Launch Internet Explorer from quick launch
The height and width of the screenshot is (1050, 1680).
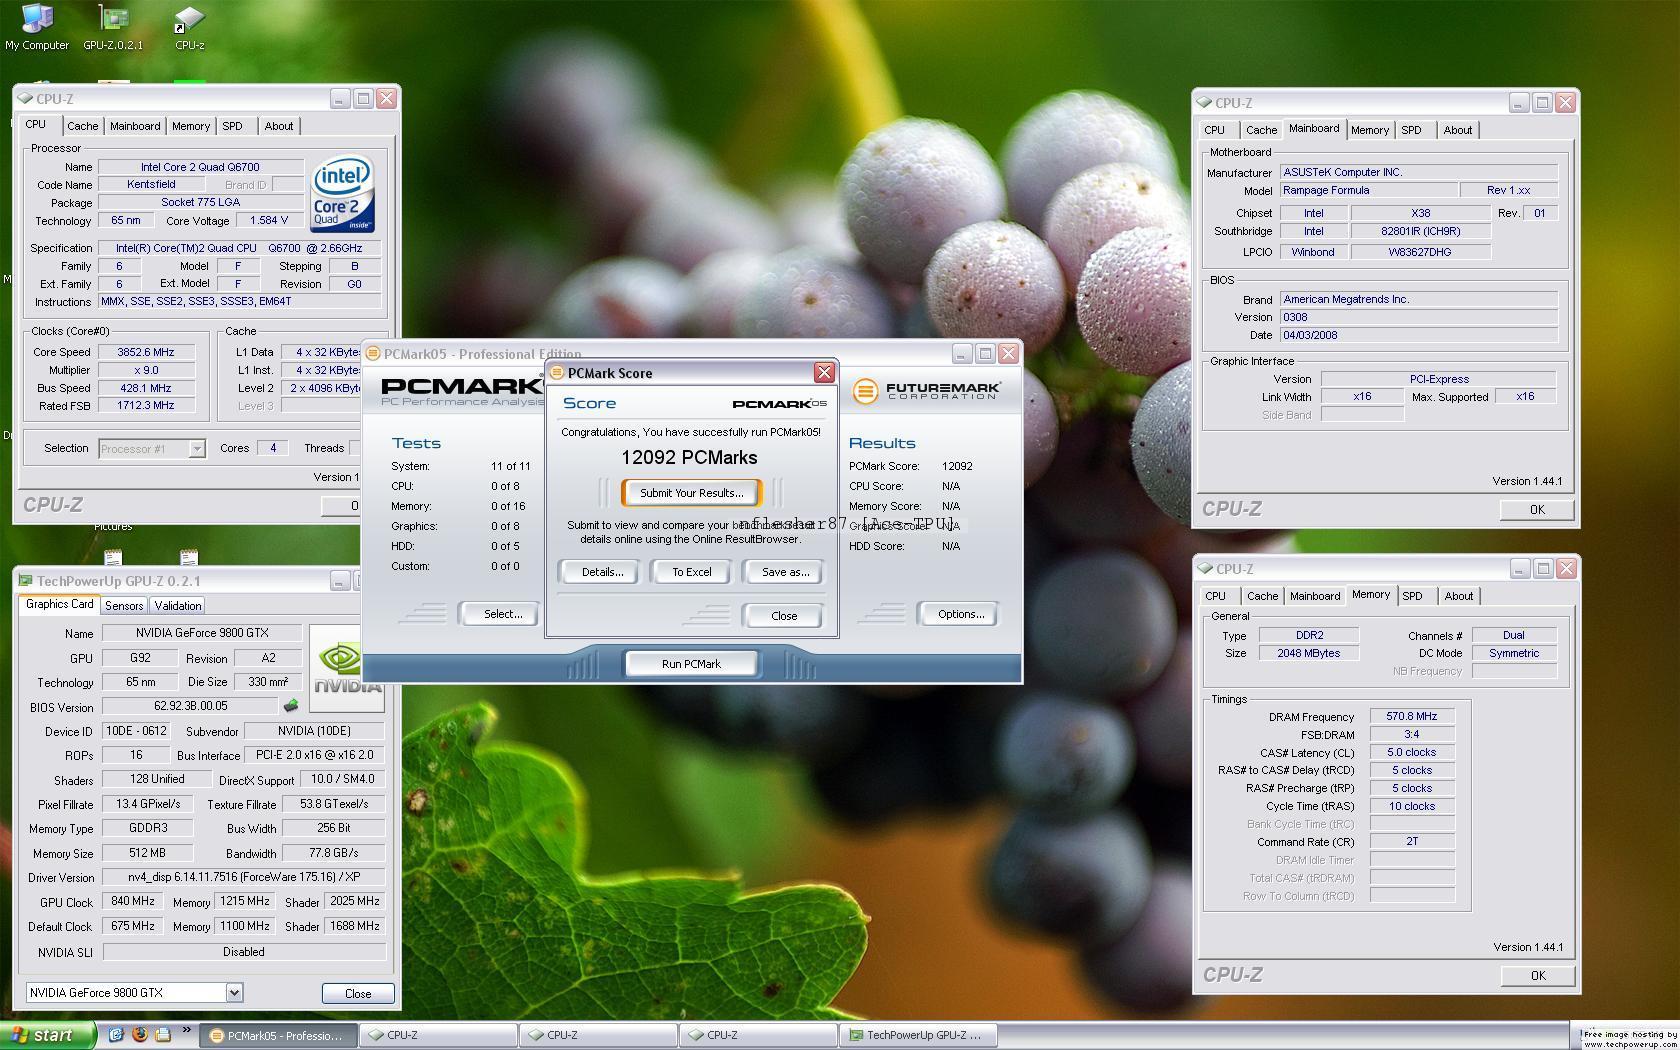click(x=116, y=1035)
